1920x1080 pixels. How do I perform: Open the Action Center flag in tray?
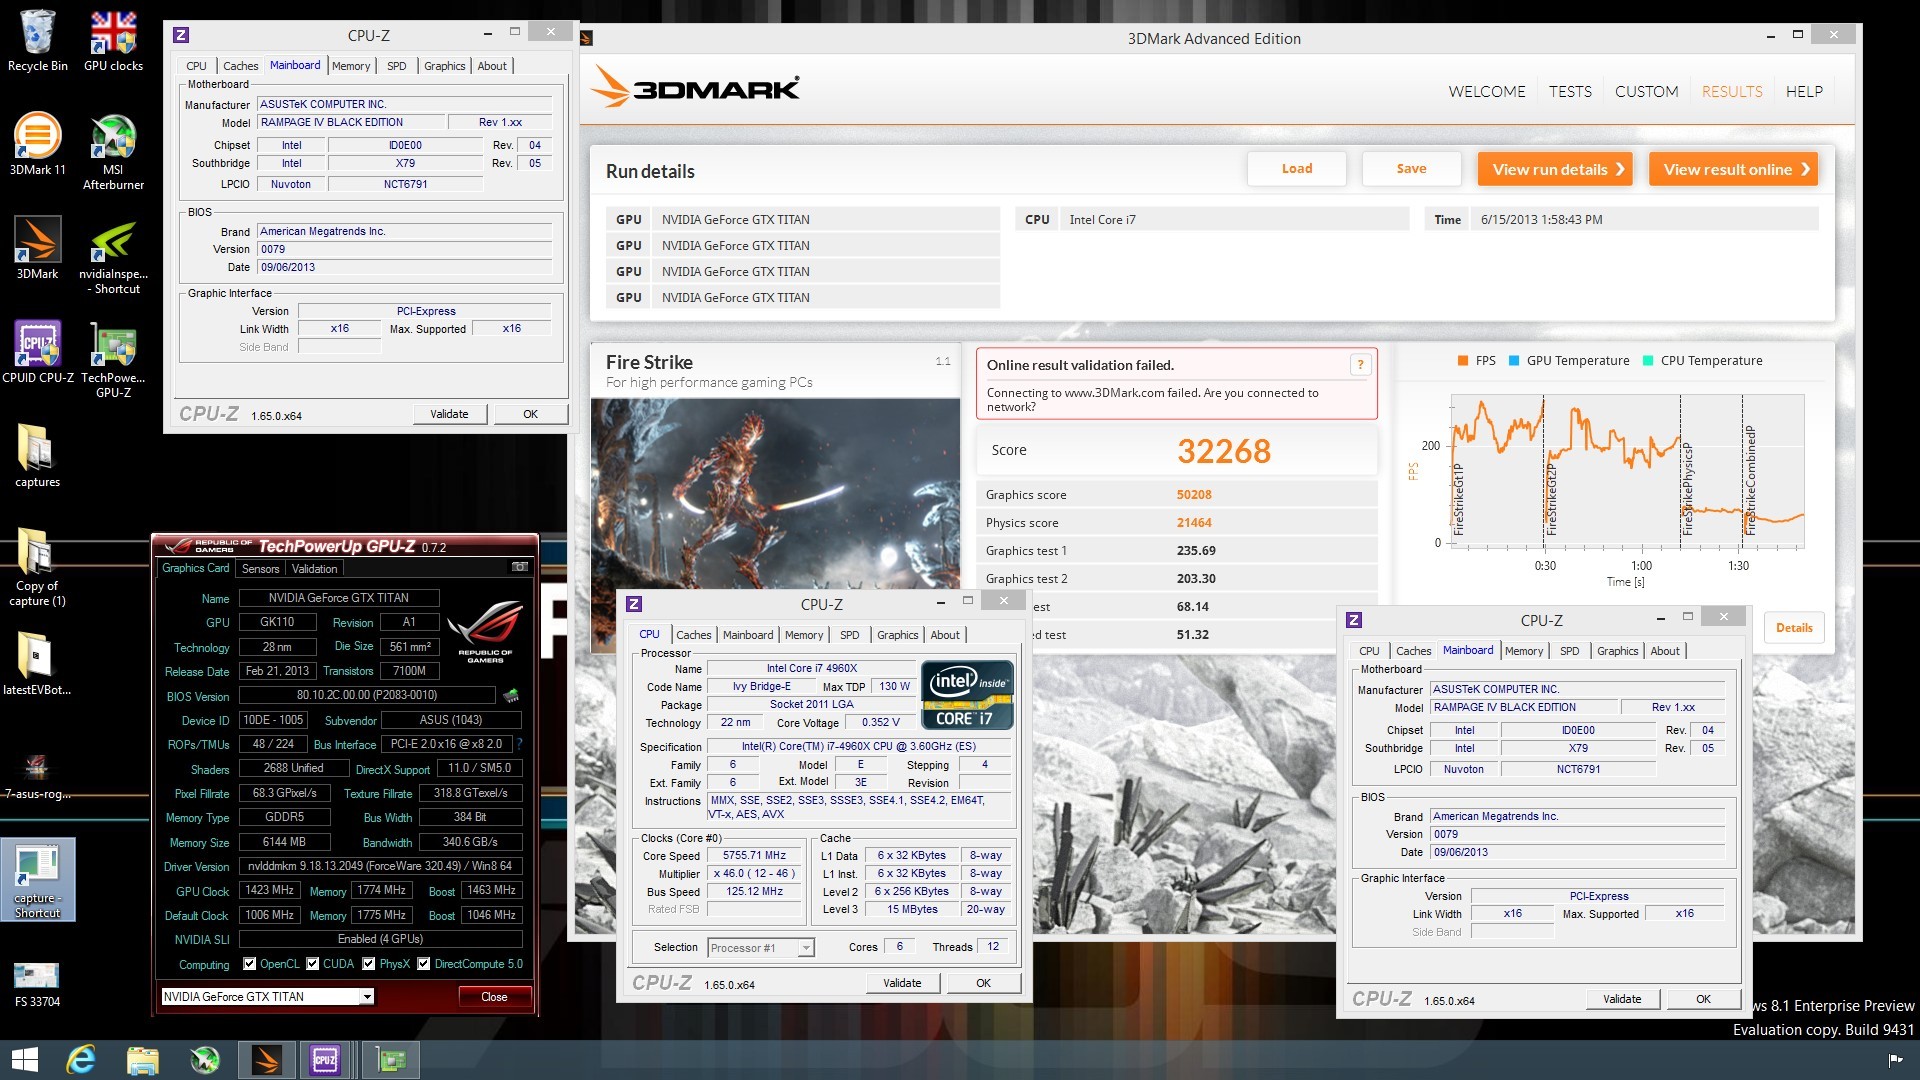point(1895,1060)
